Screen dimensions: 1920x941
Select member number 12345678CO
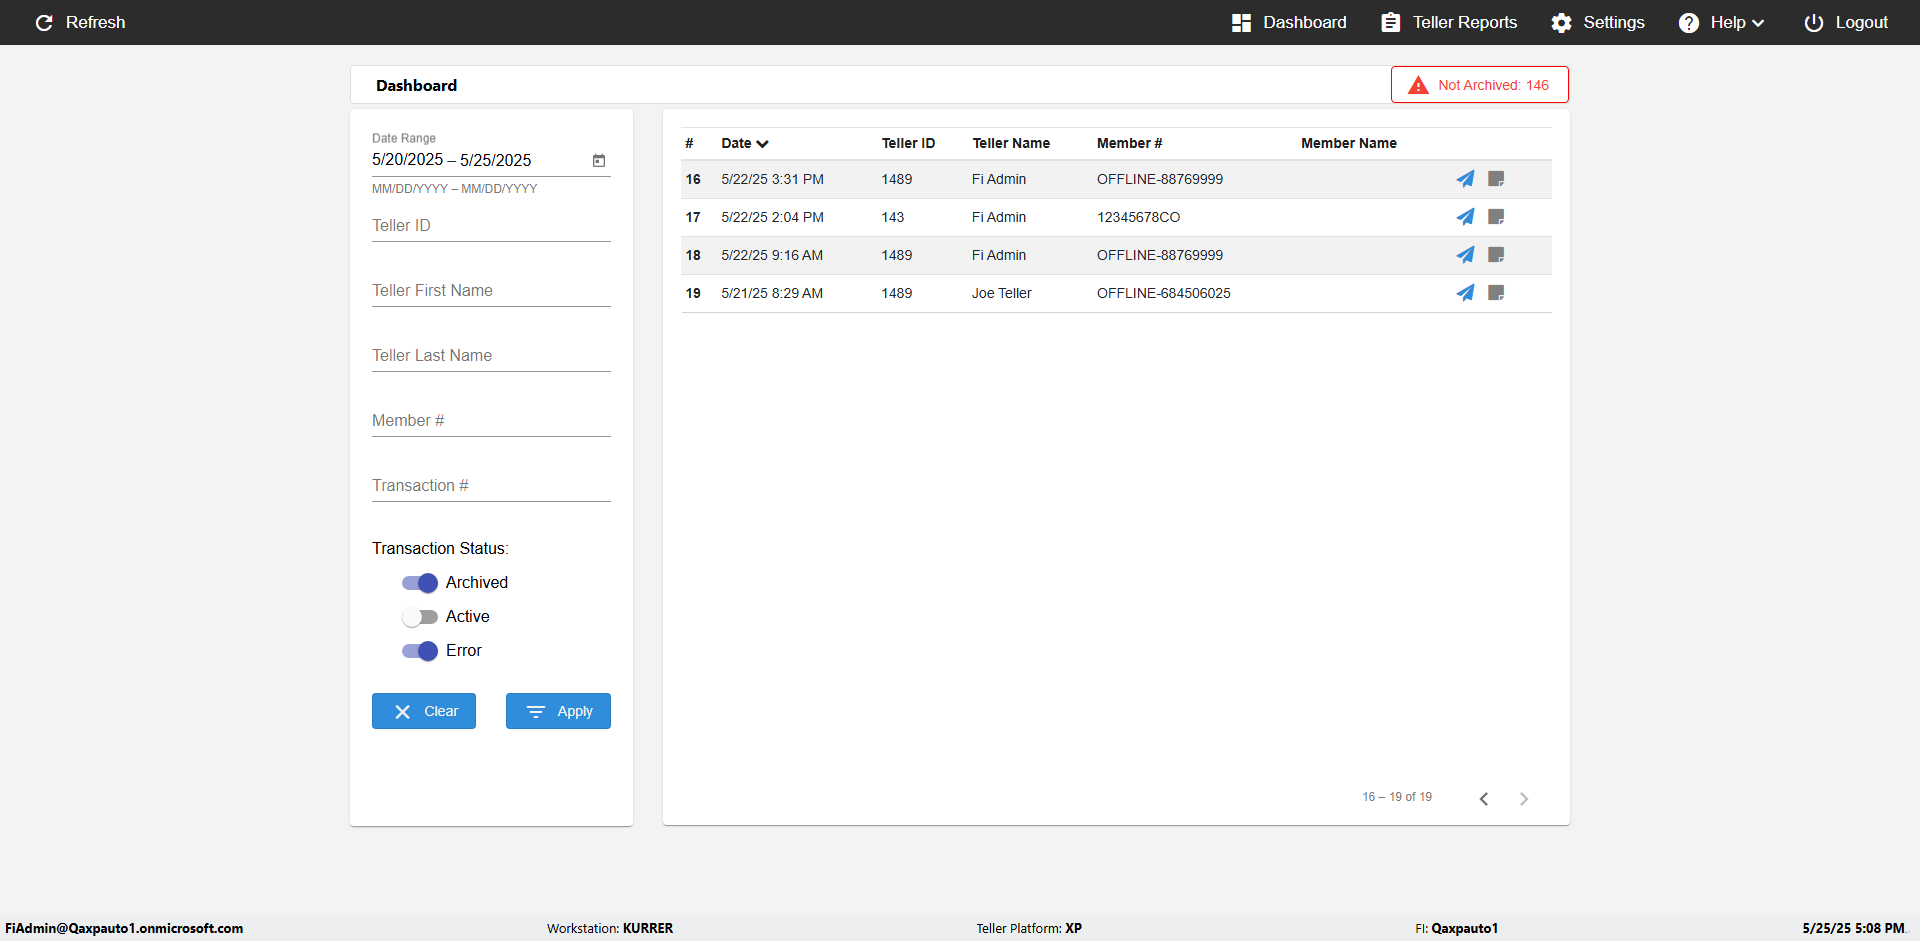(x=1138, y=217)
